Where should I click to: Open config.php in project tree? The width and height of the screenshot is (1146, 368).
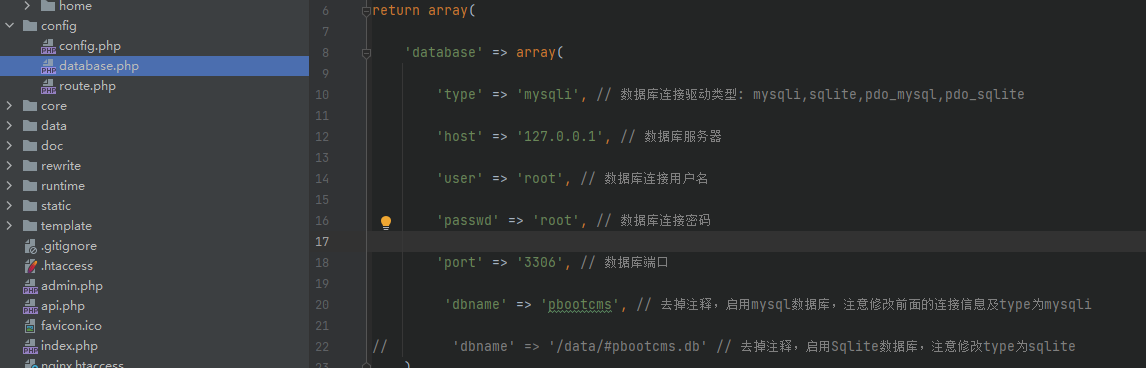(90, 46)
